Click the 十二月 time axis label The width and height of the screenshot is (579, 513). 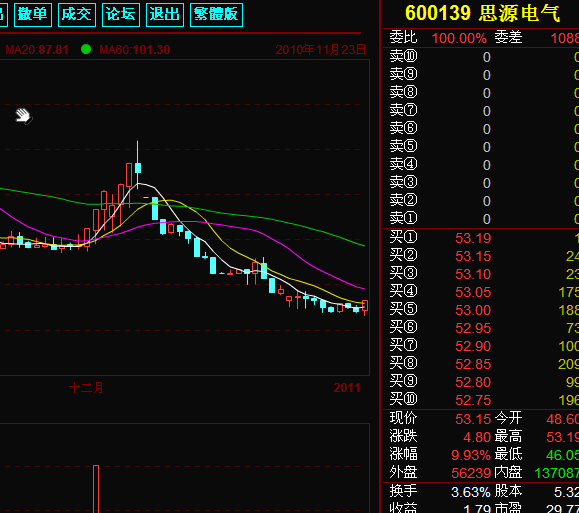pyautogui.click(x=86, y=388)
